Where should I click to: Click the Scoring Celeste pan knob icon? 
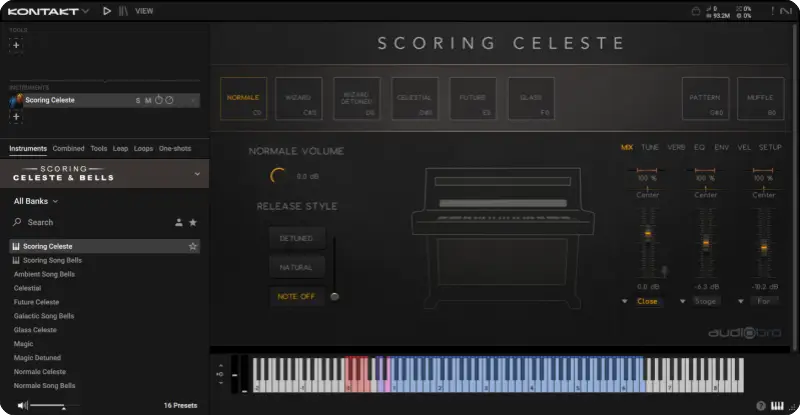(x=169, y=100)
